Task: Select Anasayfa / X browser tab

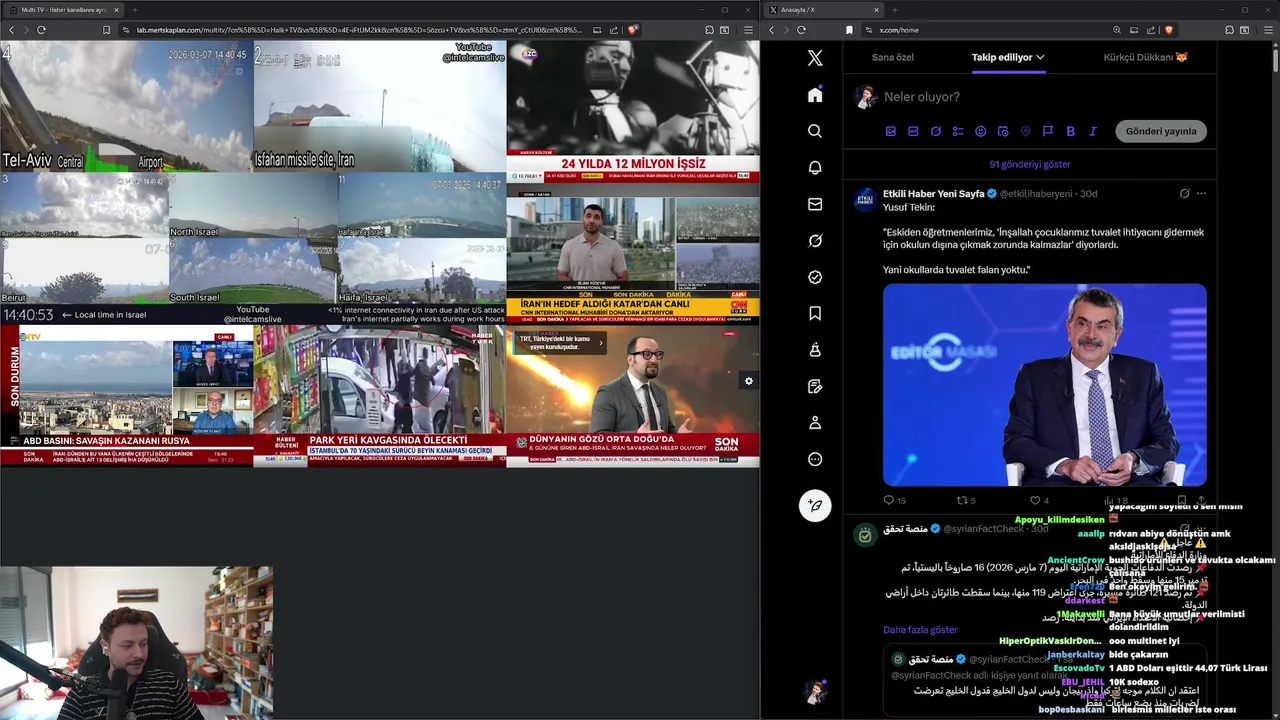Action: point(826,9)
